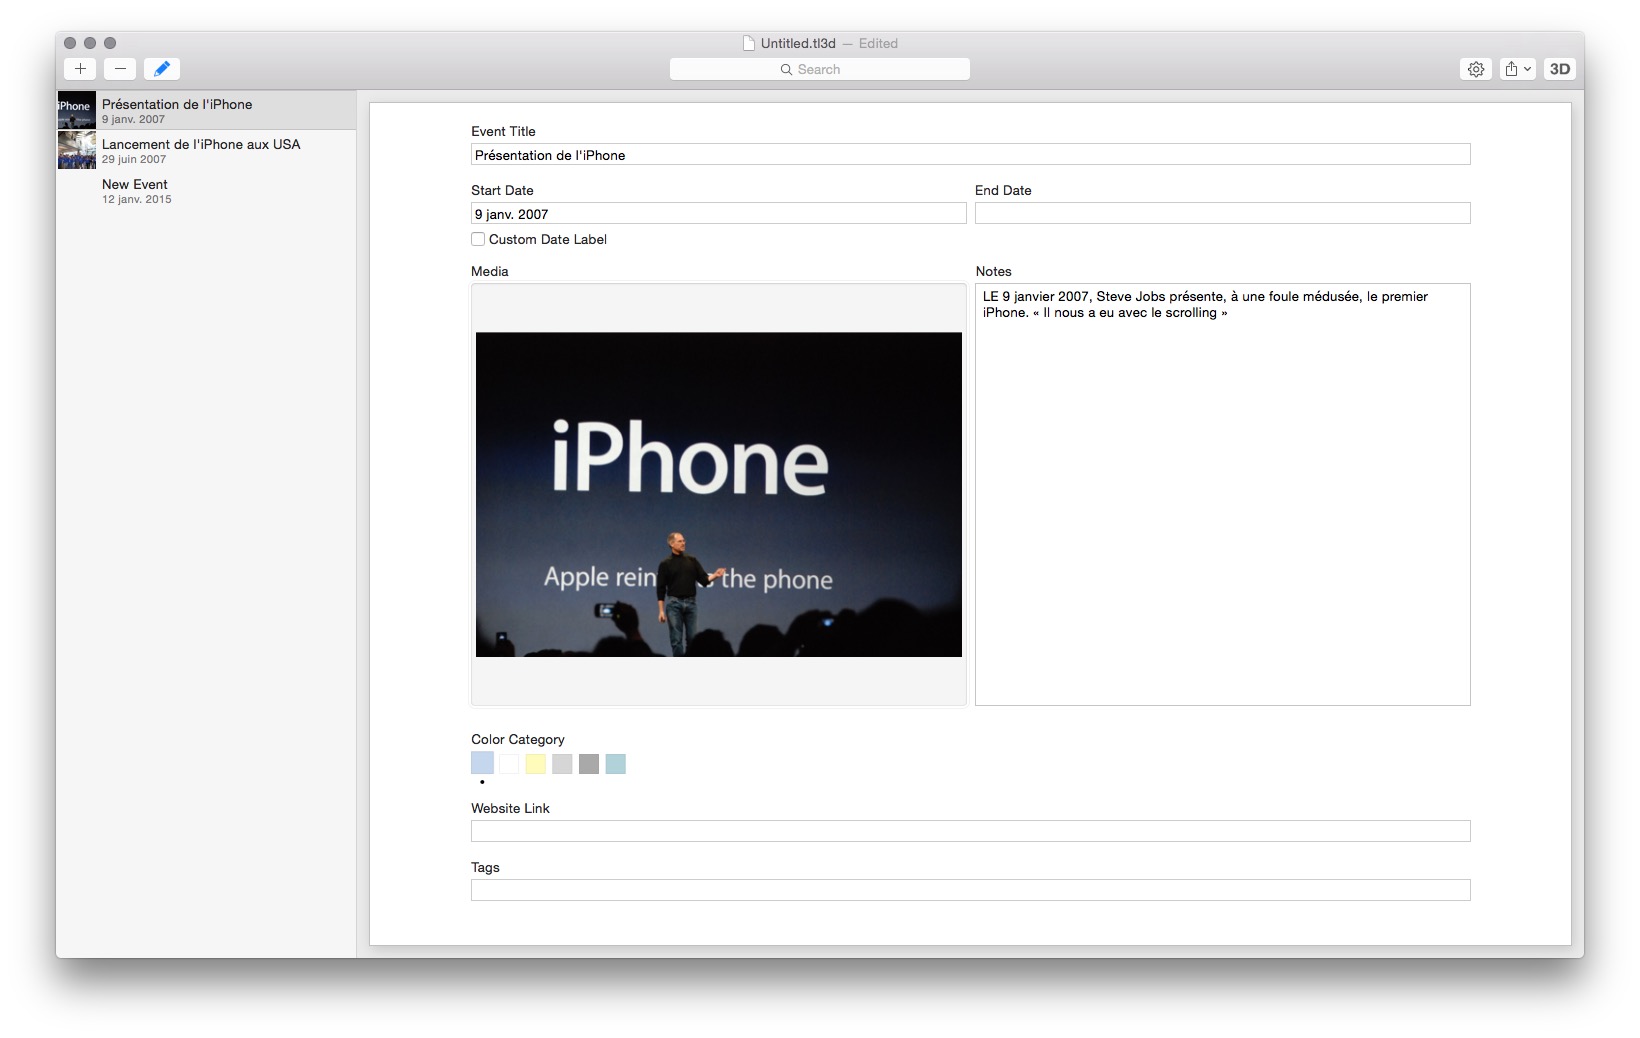Viewport: 1640px width, 1038px height.
Task: Click the Tags input field
Action: coord(970,890)
